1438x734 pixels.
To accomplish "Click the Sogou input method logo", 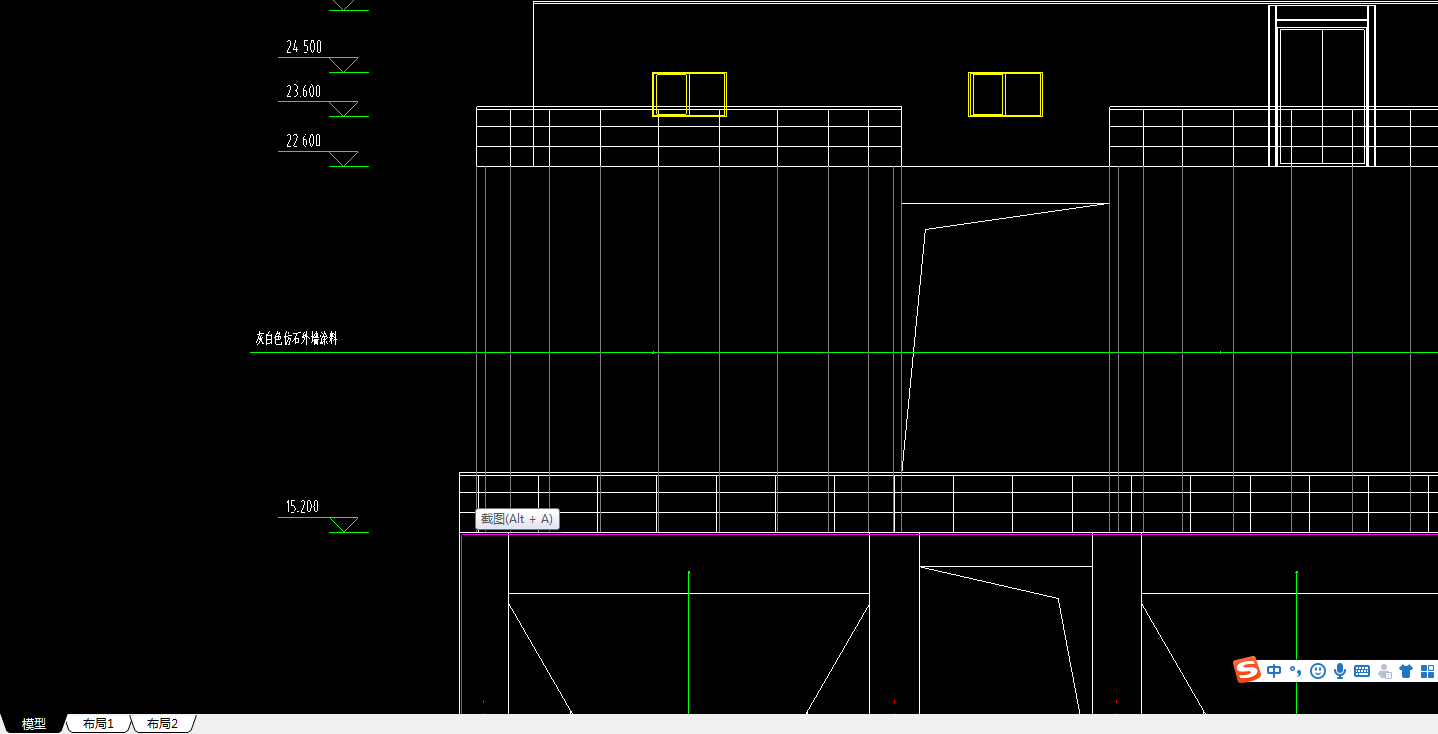I will (x=1247, y=671).
